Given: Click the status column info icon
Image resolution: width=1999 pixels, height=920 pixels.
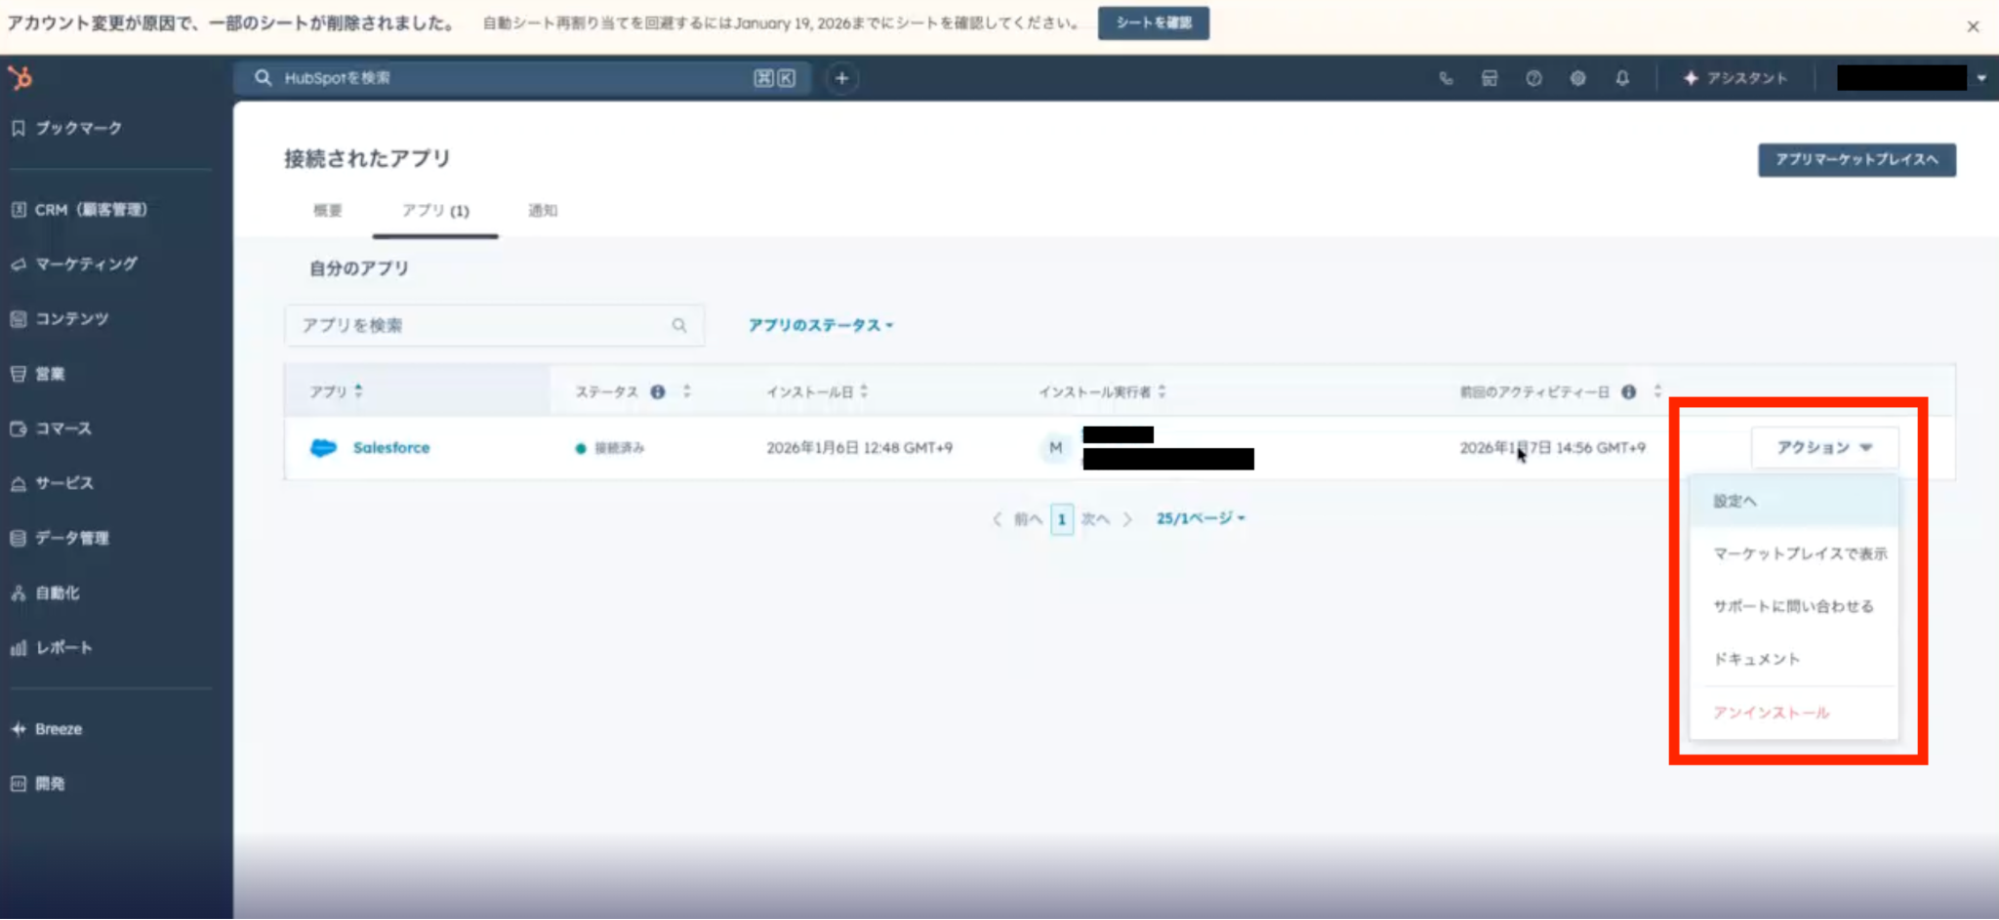Looking at the screenshot, I should (x=657, y=392).
